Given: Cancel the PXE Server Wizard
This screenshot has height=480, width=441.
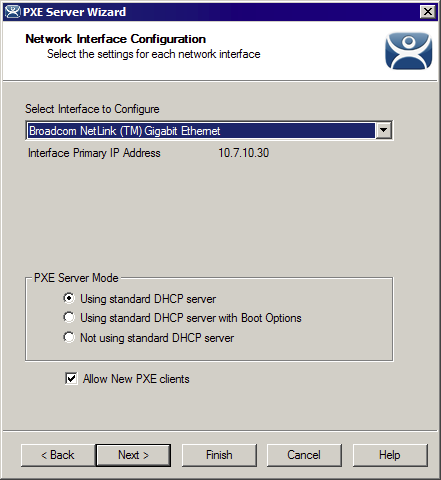Looking at the screenshot, I should (304, 455).
